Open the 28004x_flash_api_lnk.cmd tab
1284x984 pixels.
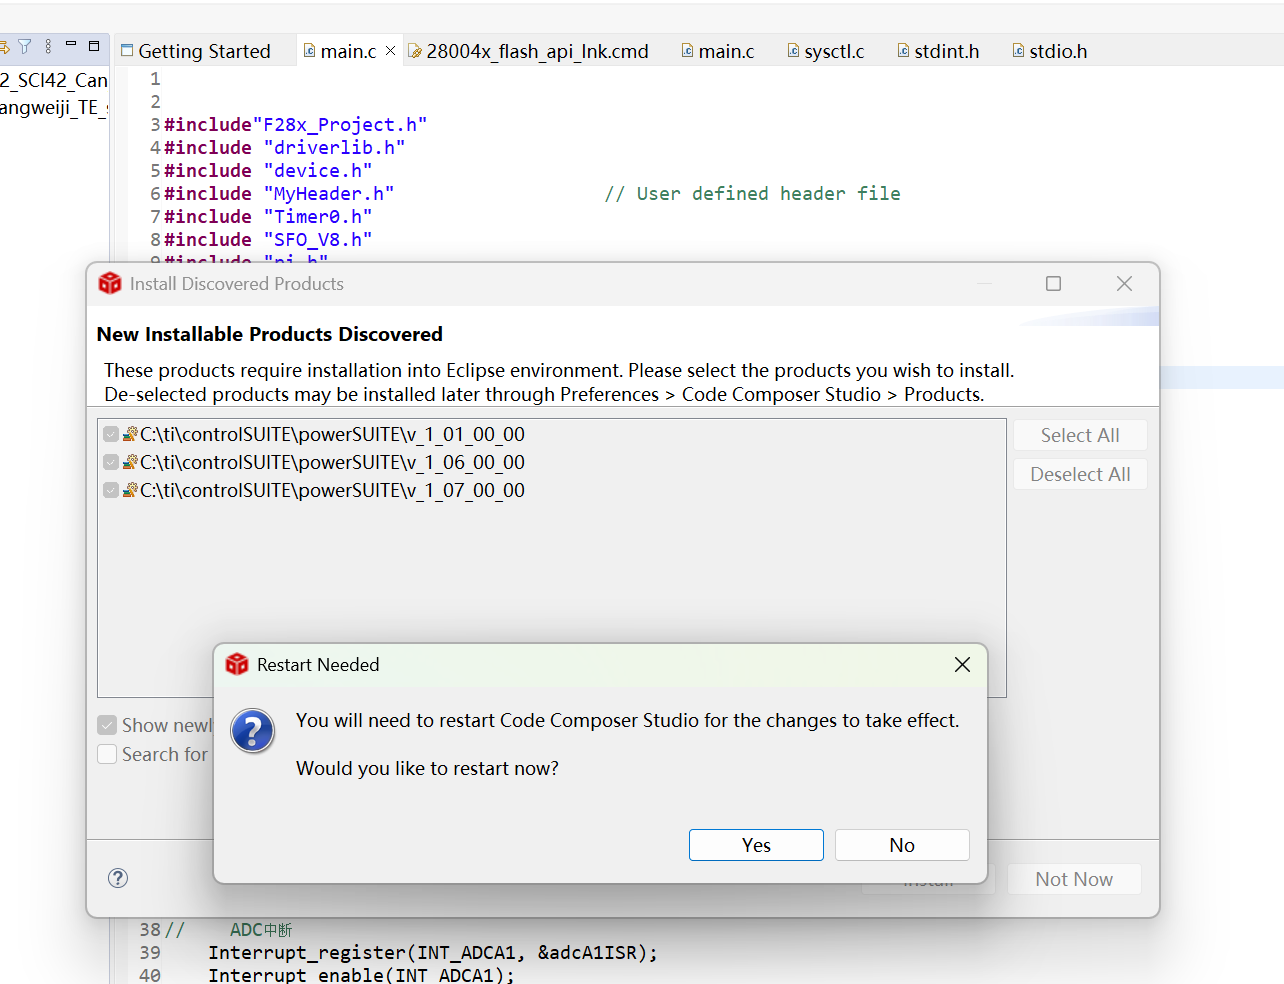[x=529, y=51]
